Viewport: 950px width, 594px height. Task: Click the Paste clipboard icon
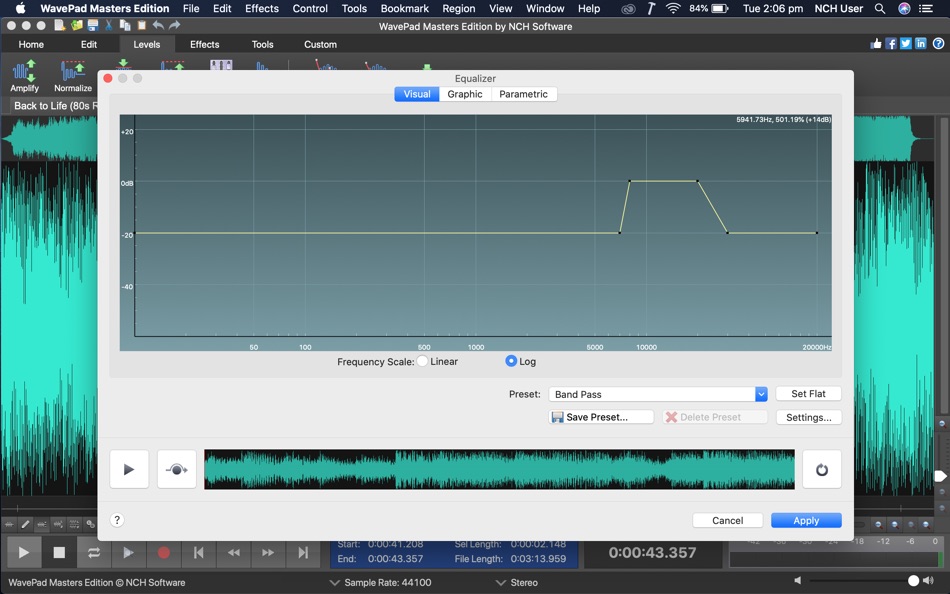(142, 25)
